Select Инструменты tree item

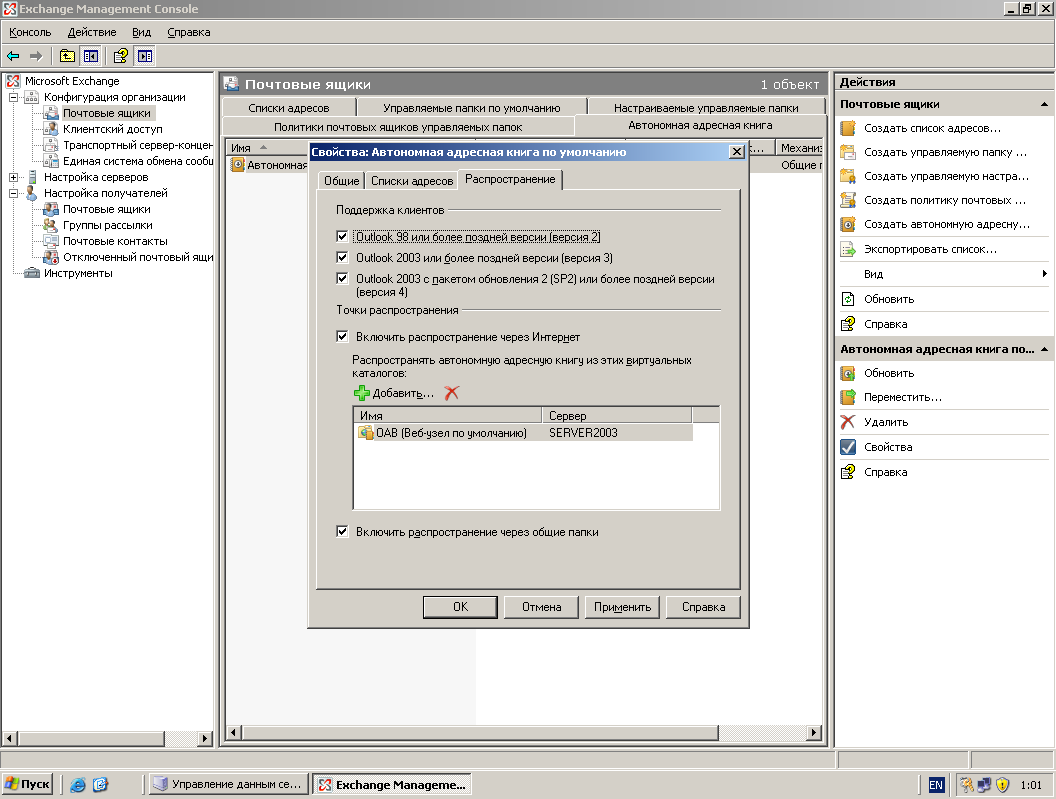(x=78, y=273)
